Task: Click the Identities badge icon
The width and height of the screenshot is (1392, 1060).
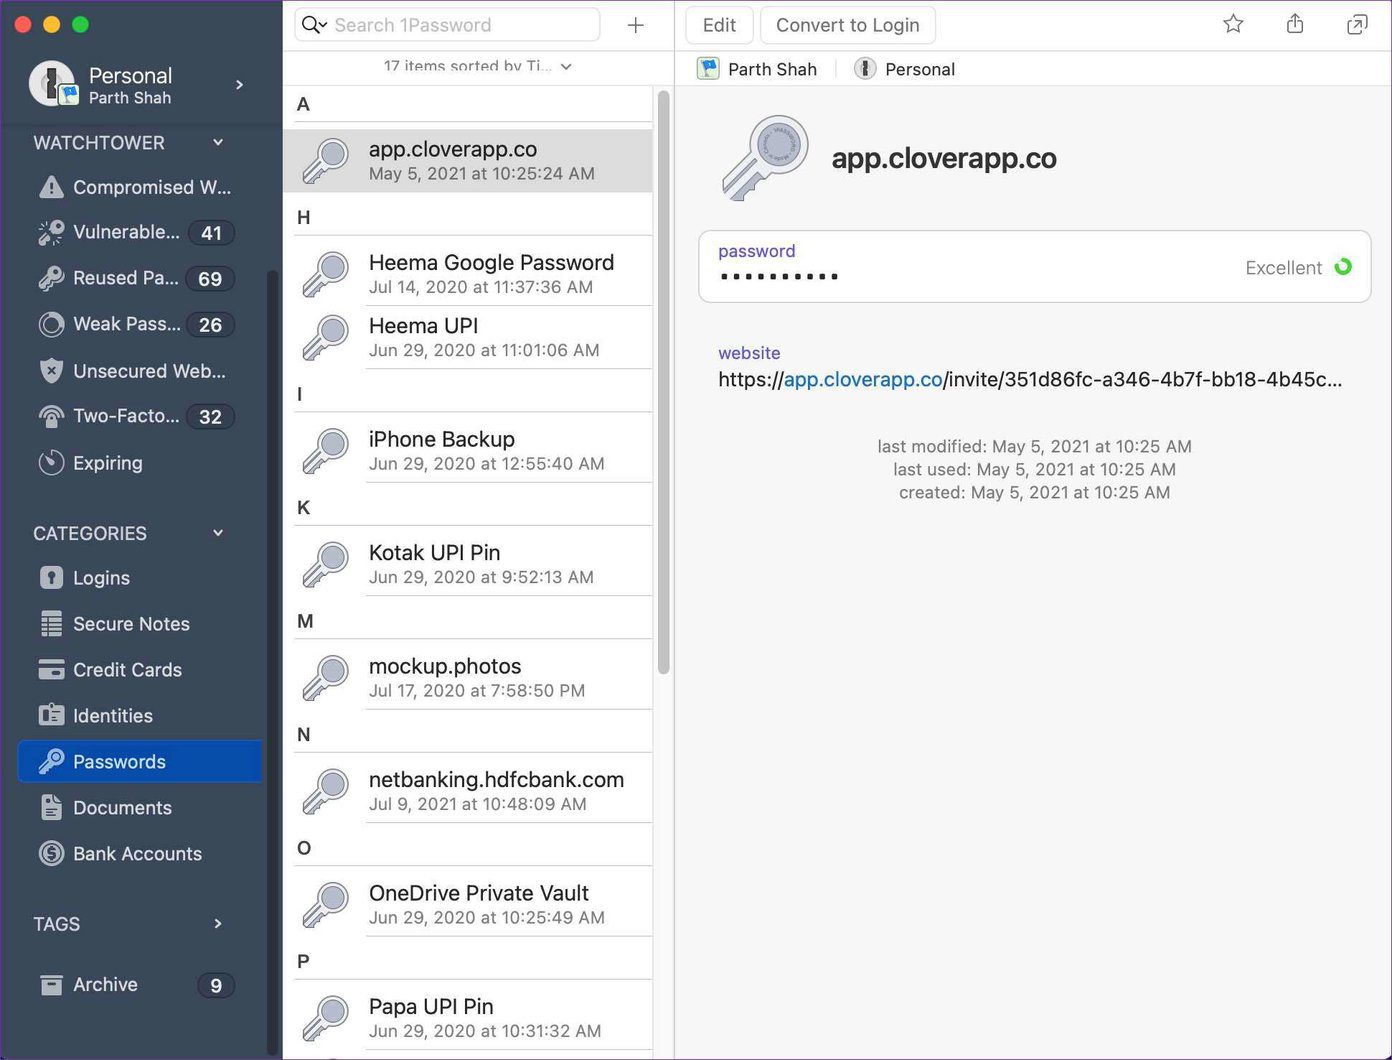Action: 51,715
